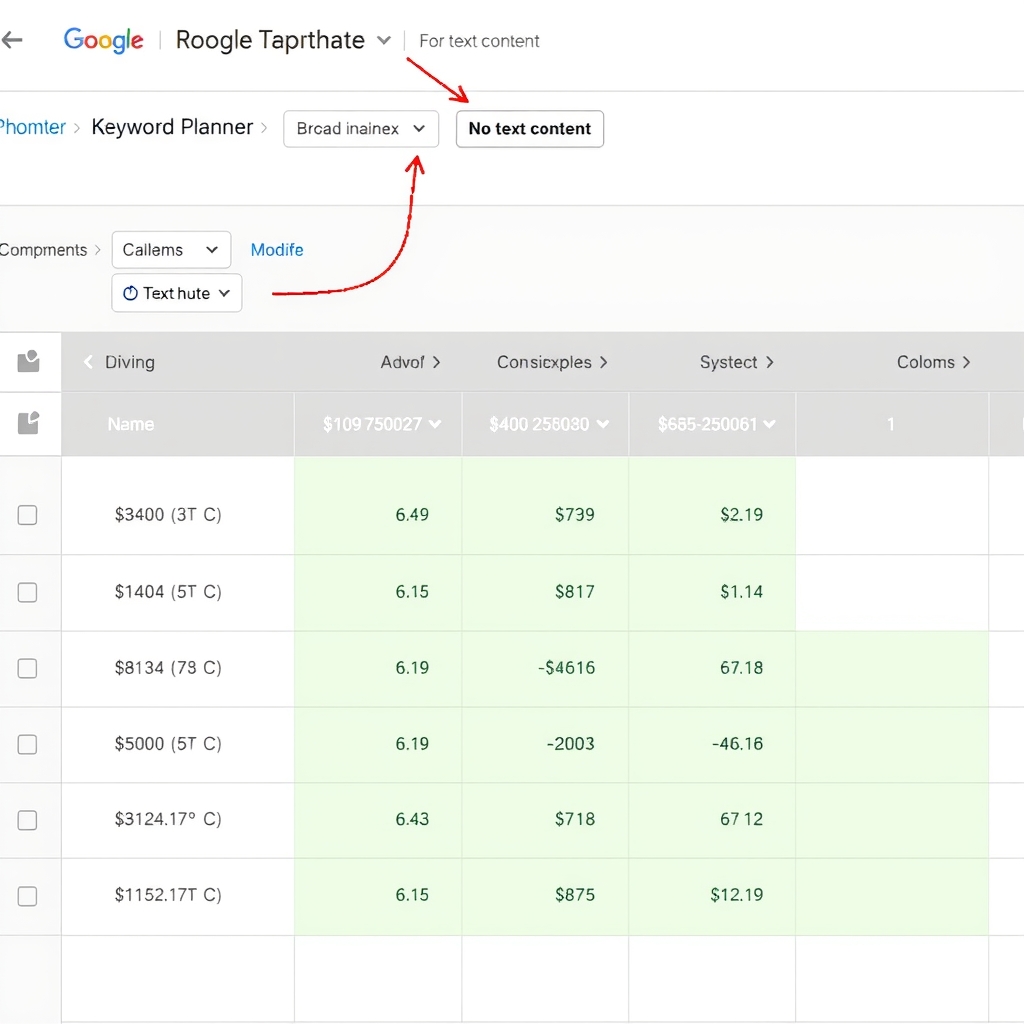Tick the checkbox for $5000 (5T C)
The image size is (1024, 1024).
point(27,744)
